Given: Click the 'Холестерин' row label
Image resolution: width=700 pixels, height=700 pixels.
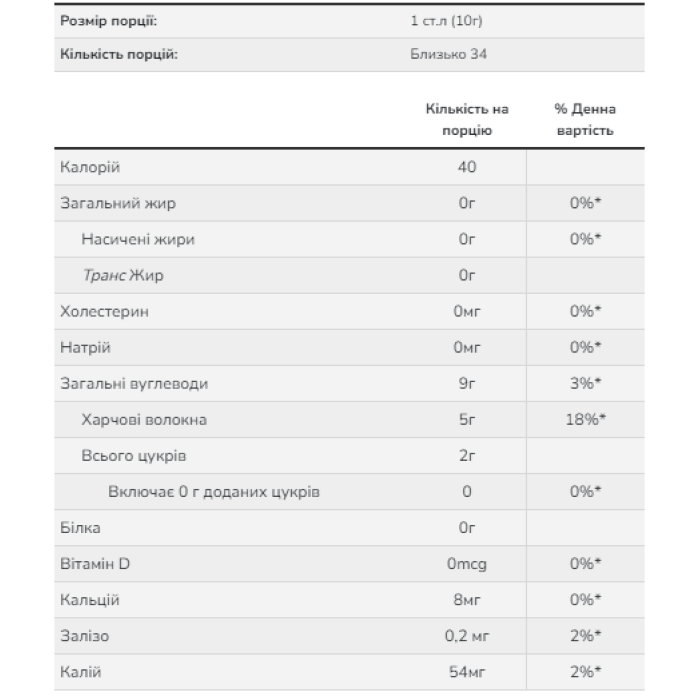Looking at the screenshot, I should tap(105, 311).
